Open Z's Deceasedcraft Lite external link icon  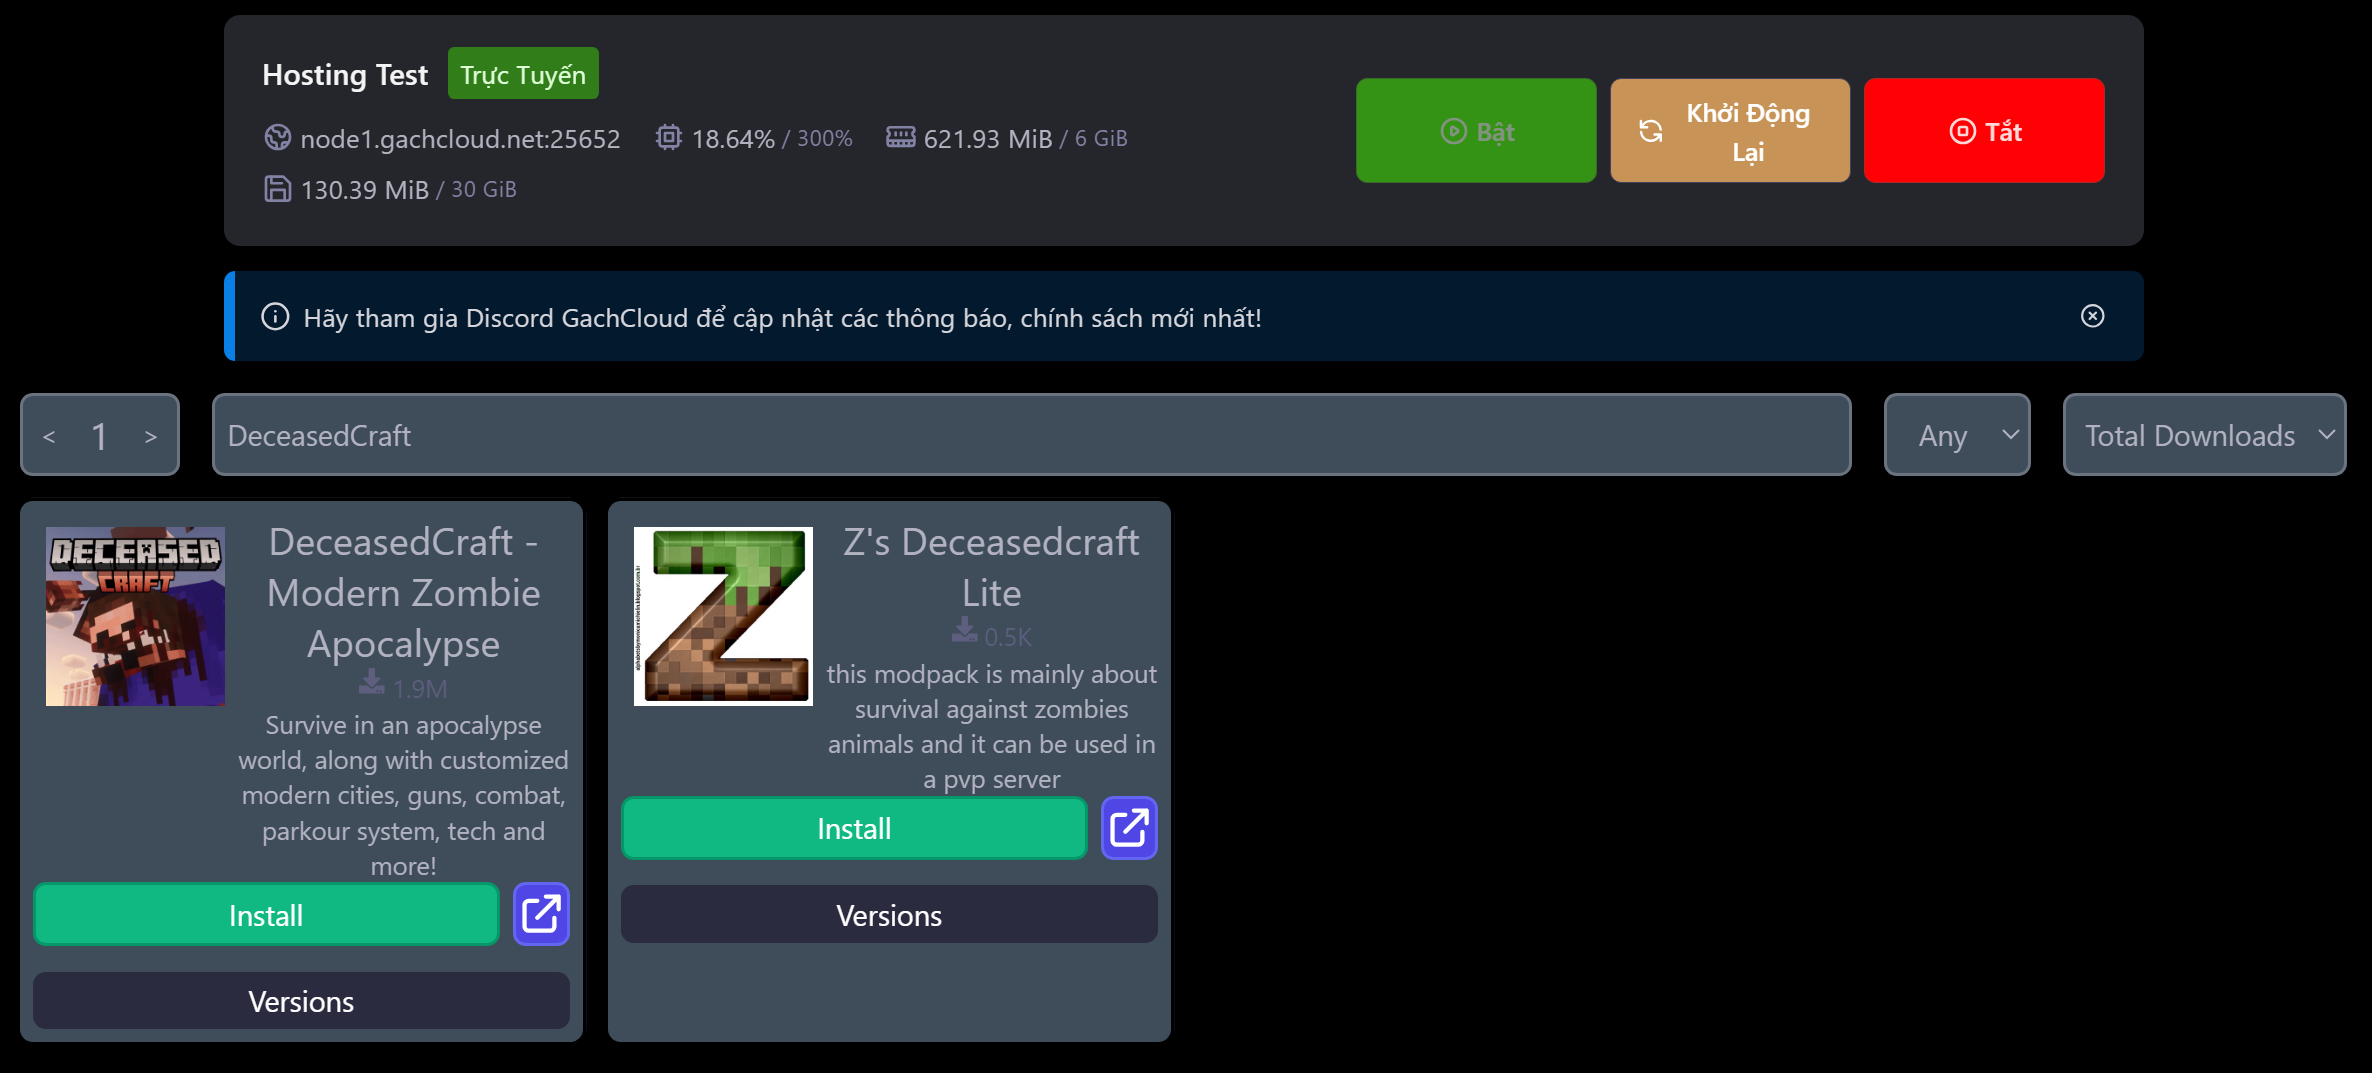1129,828
